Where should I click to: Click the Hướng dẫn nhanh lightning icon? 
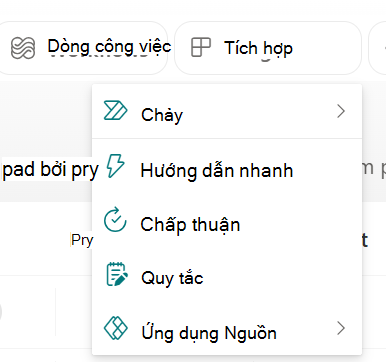point(115,166)
